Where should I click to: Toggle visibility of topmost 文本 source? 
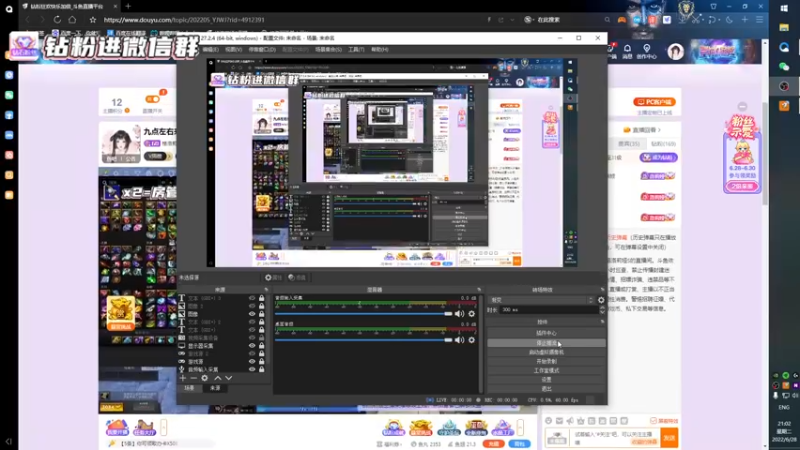pyautogui.click(x=252, y=298)
